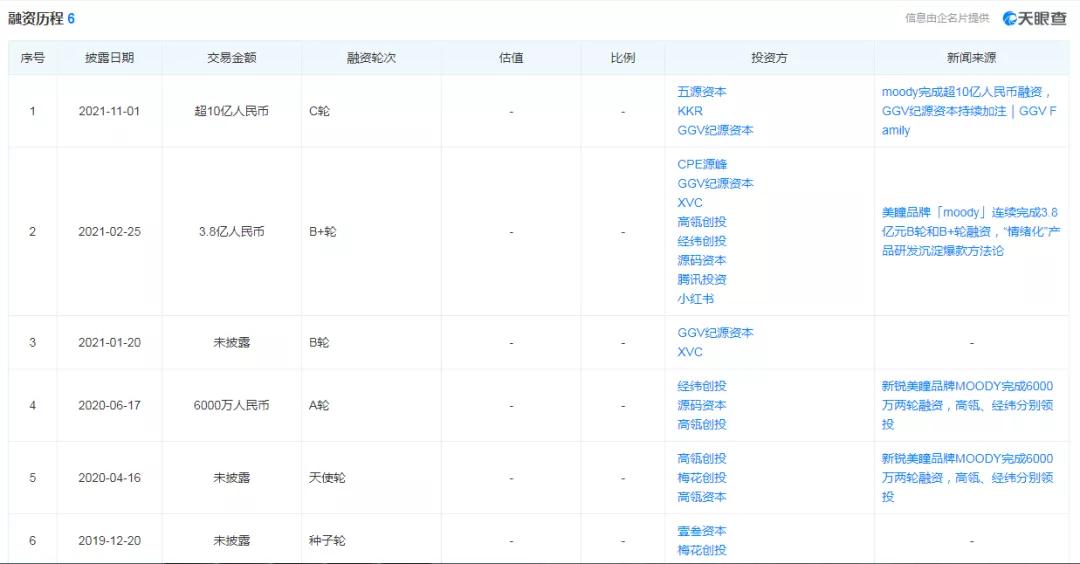Click the 序号 column header
1080x564 pixels.
(x=32, y=58)
